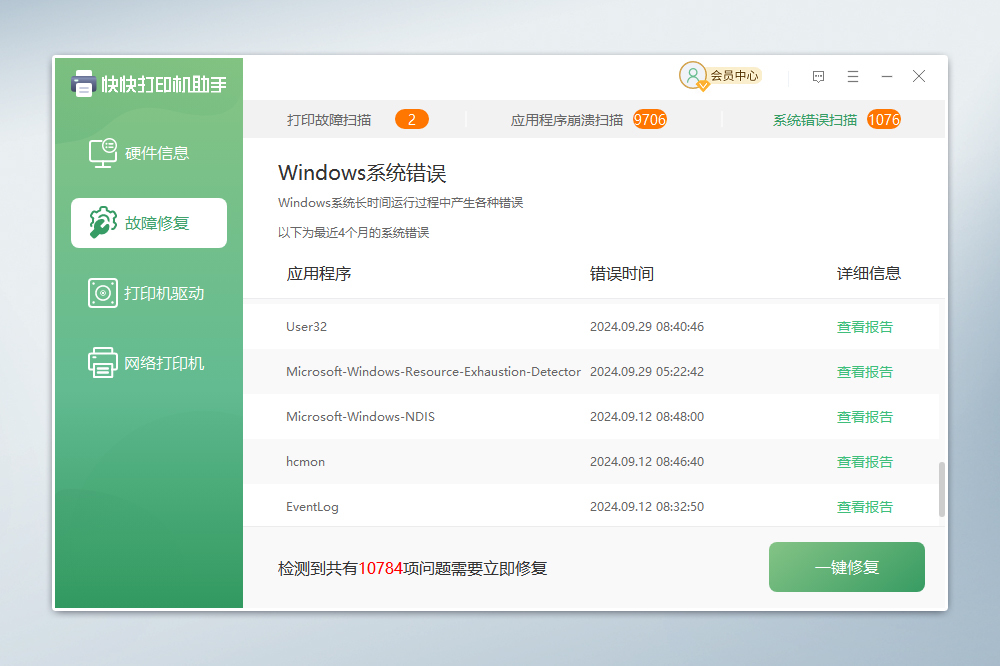Open network printer icon in sidebar

(103, 363)
